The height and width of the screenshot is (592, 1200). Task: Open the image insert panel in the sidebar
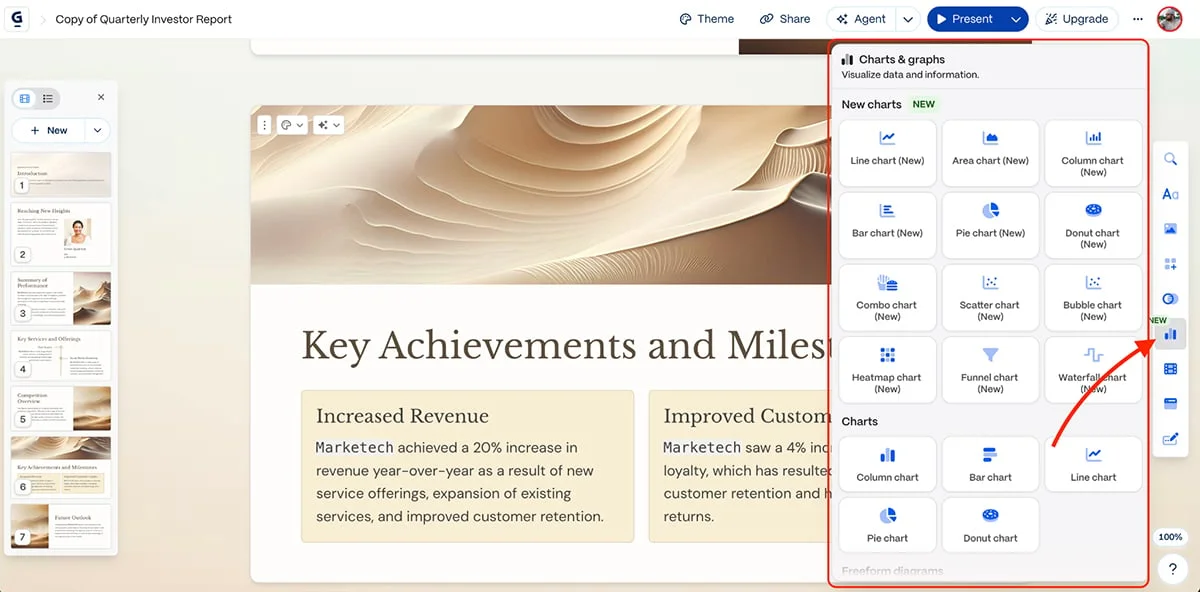coord(1170,229)
